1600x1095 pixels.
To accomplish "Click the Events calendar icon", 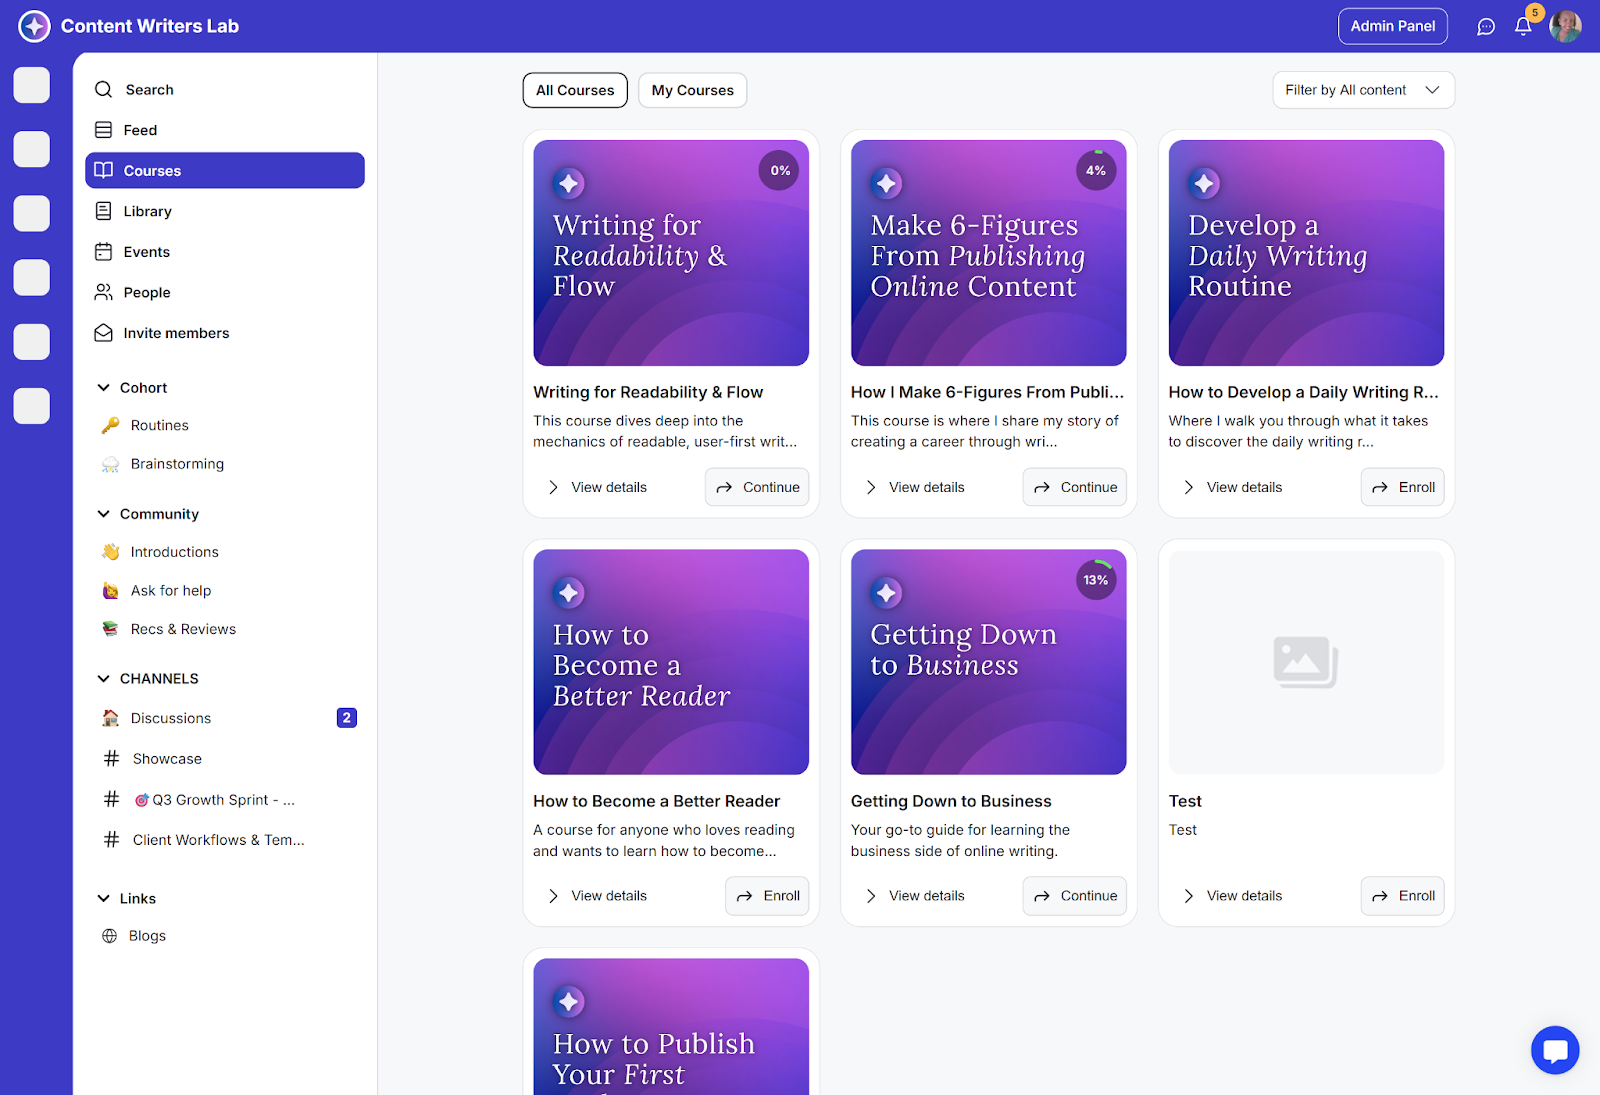I will (103, 252).
